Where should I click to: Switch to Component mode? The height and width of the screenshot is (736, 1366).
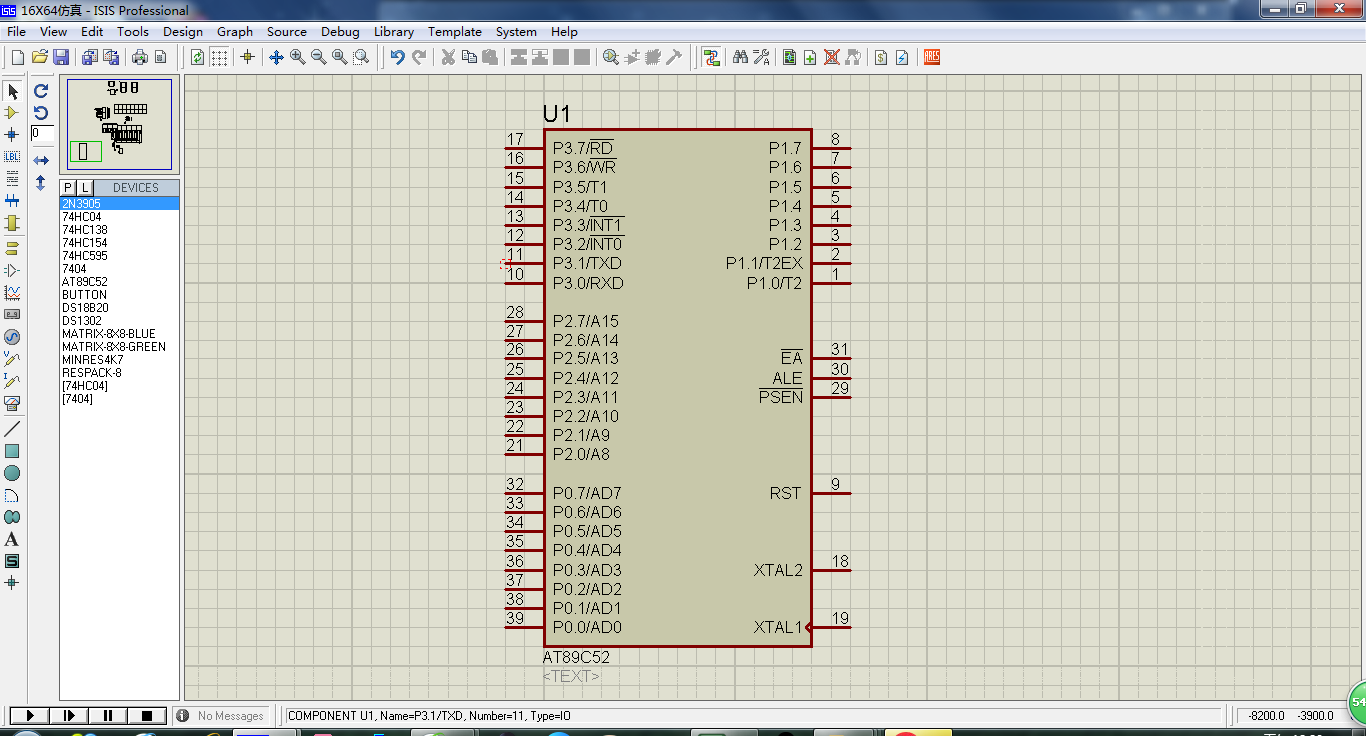point(12,113)
